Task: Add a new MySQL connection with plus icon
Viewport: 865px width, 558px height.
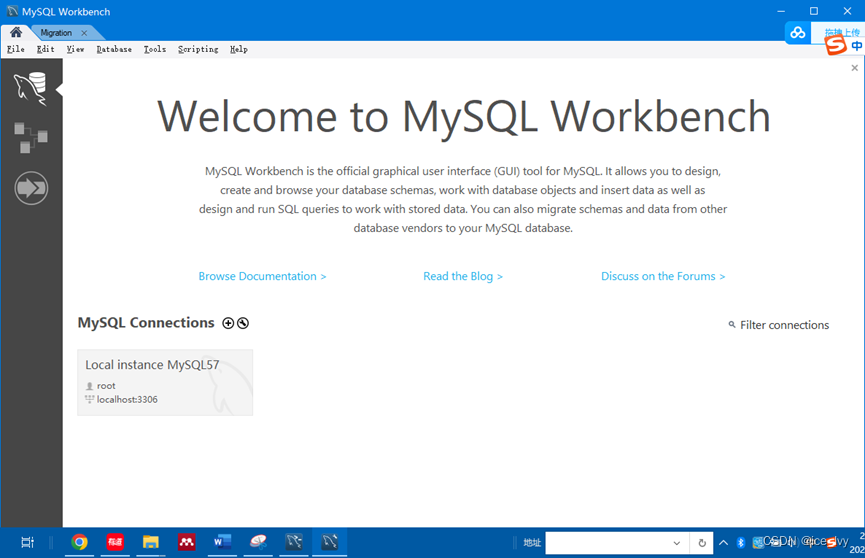Action: tap(228, 323)
